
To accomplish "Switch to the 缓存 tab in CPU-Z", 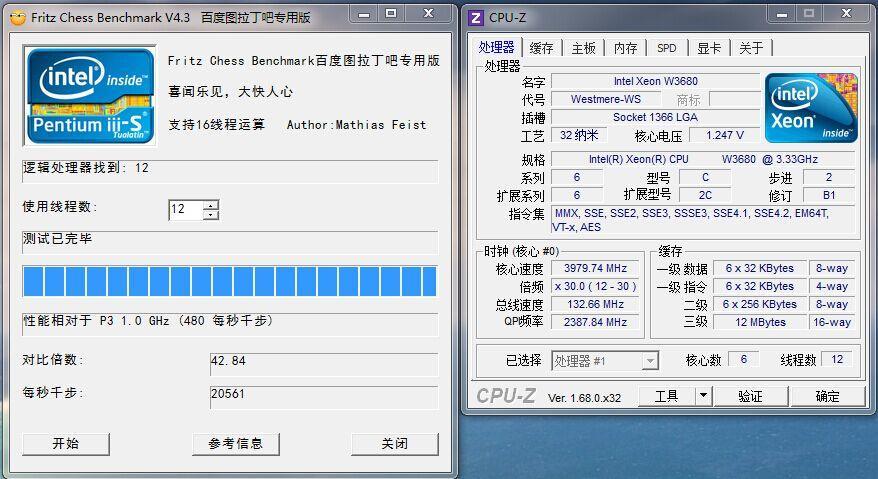I will [541, 48].
